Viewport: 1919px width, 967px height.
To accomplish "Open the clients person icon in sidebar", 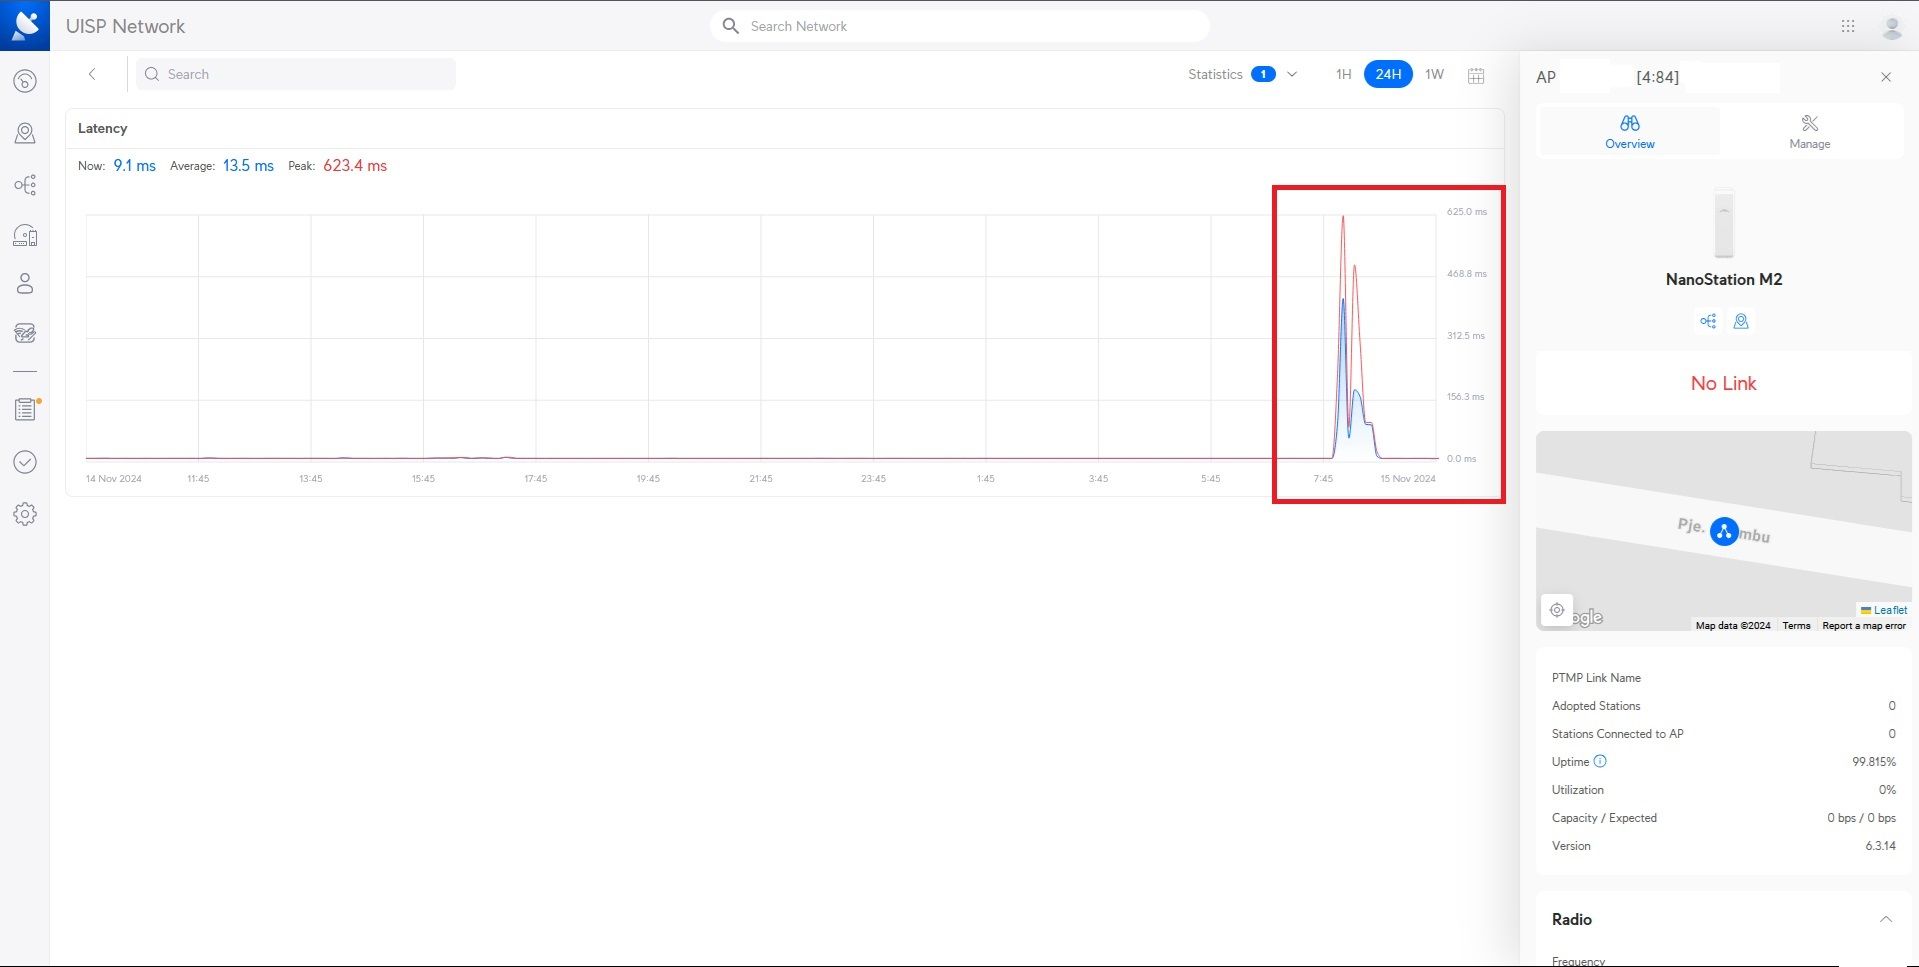I will [x=25, y=284].
